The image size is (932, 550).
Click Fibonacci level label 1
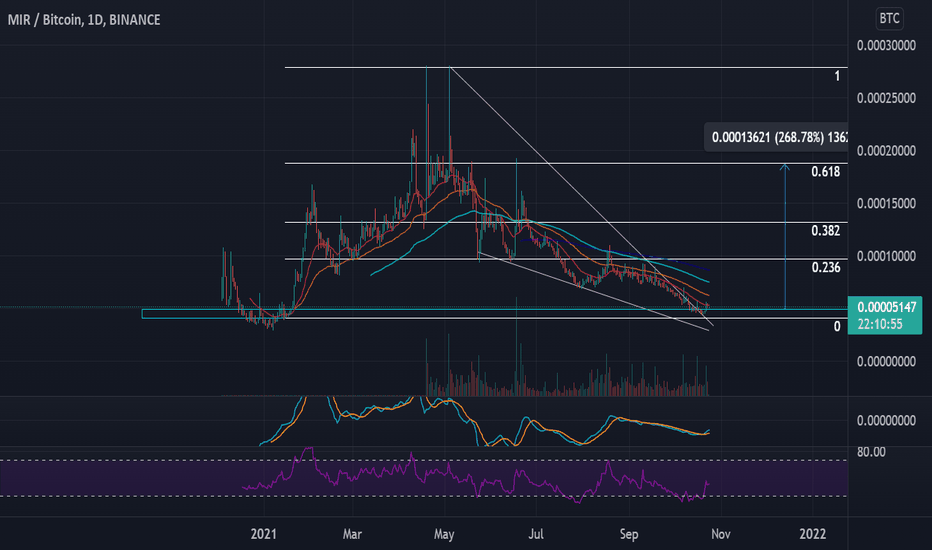837,76
